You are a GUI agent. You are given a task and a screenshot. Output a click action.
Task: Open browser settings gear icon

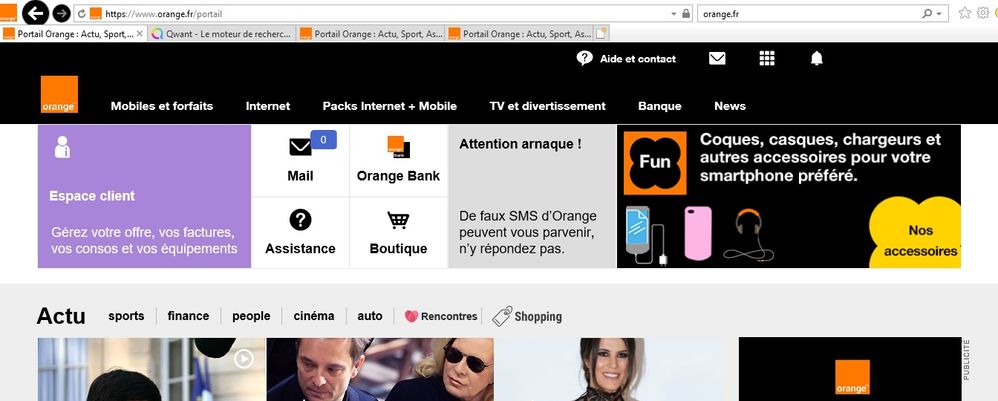click(983, 13)
